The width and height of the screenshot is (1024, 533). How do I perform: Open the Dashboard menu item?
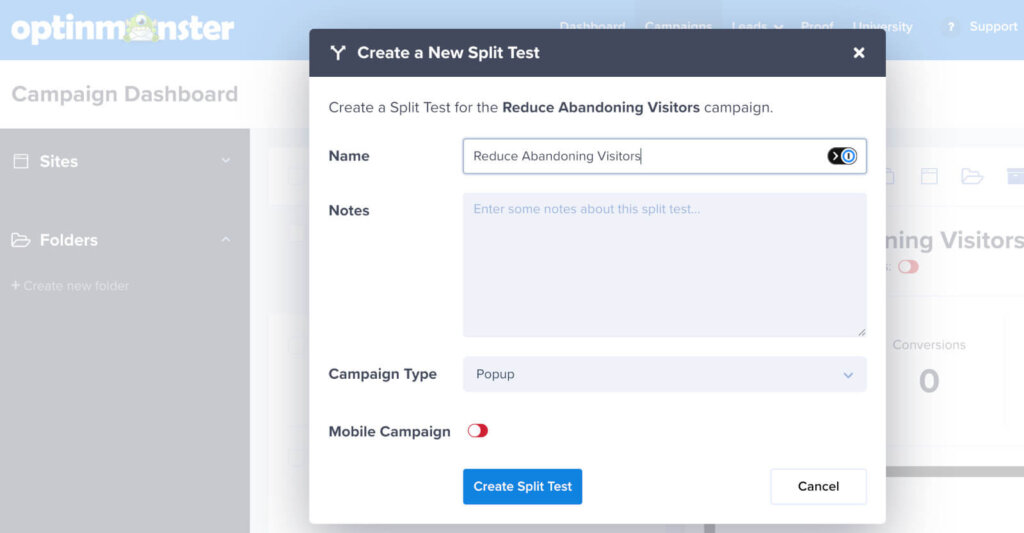coord(592,27)
